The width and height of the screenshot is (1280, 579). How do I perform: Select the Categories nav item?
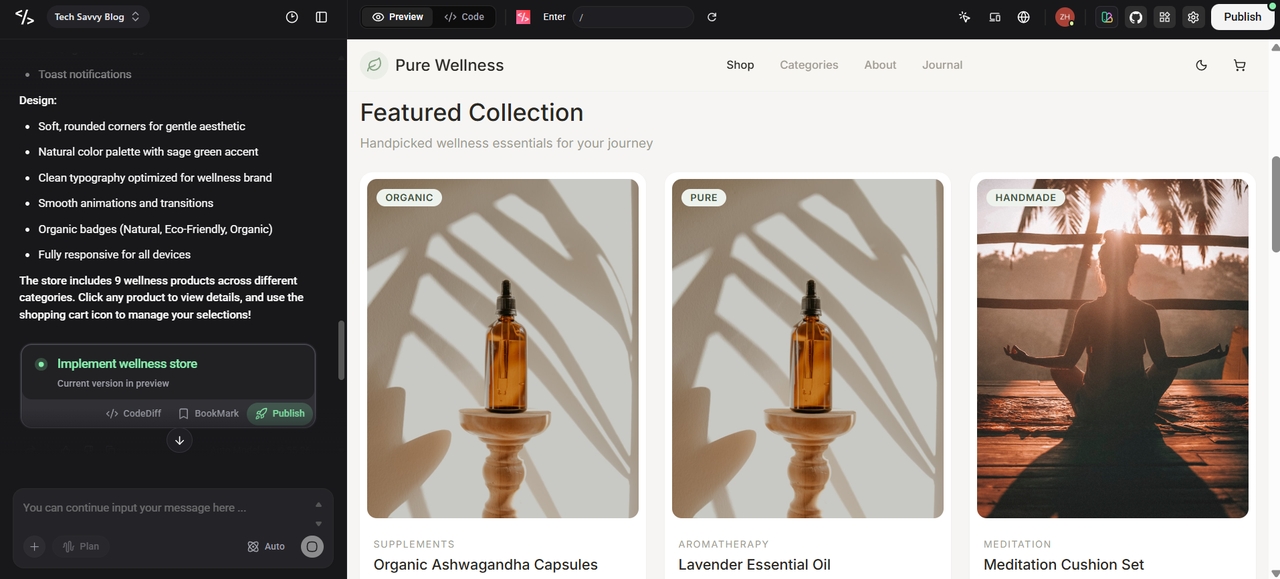(x=809, y=65)
